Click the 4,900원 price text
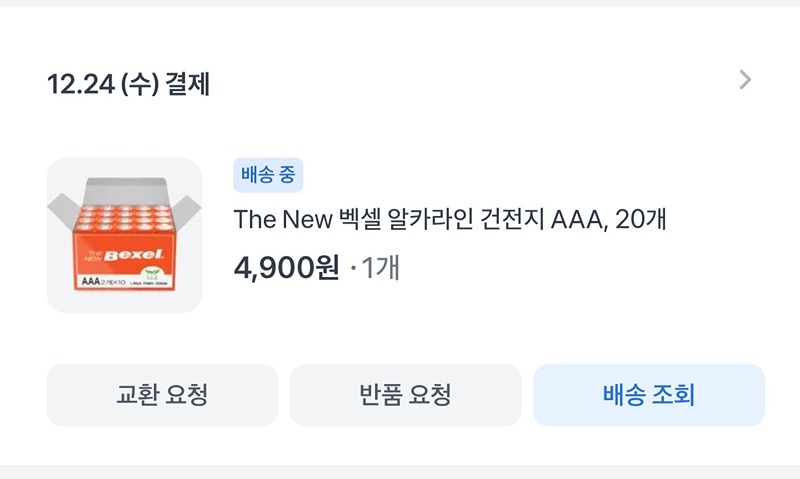This screenshot has width=800, height=479. 286,268
